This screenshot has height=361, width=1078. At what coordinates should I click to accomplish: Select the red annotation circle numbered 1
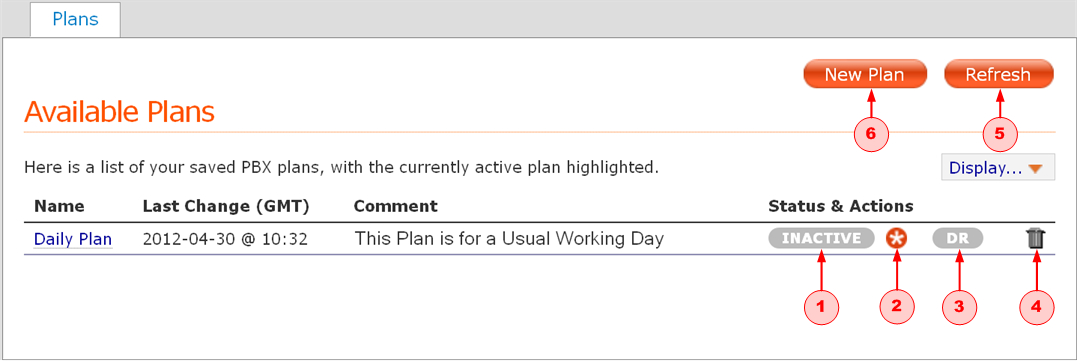point(822,306)
